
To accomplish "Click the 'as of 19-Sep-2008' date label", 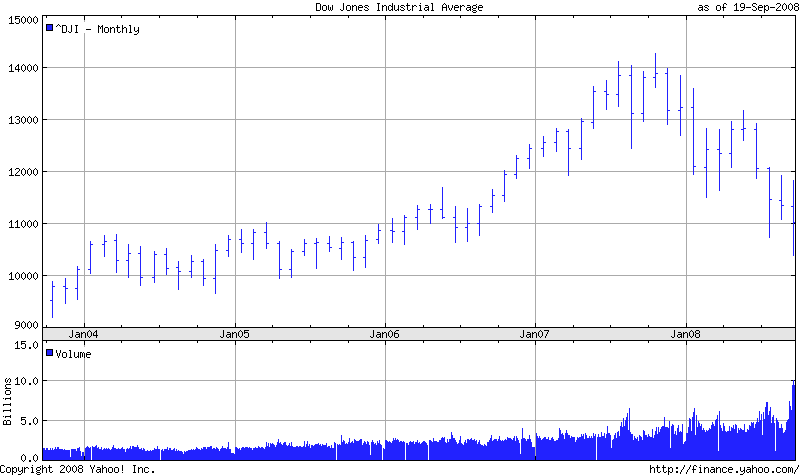I will click(x=747, y=7).
